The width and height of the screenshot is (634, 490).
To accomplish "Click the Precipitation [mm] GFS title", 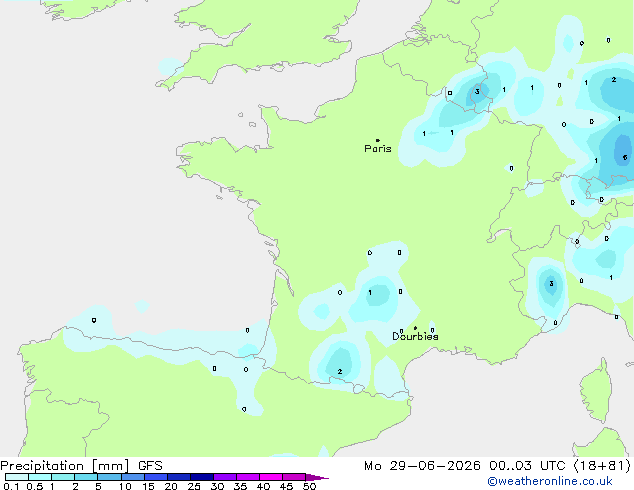I will (81, 466).
